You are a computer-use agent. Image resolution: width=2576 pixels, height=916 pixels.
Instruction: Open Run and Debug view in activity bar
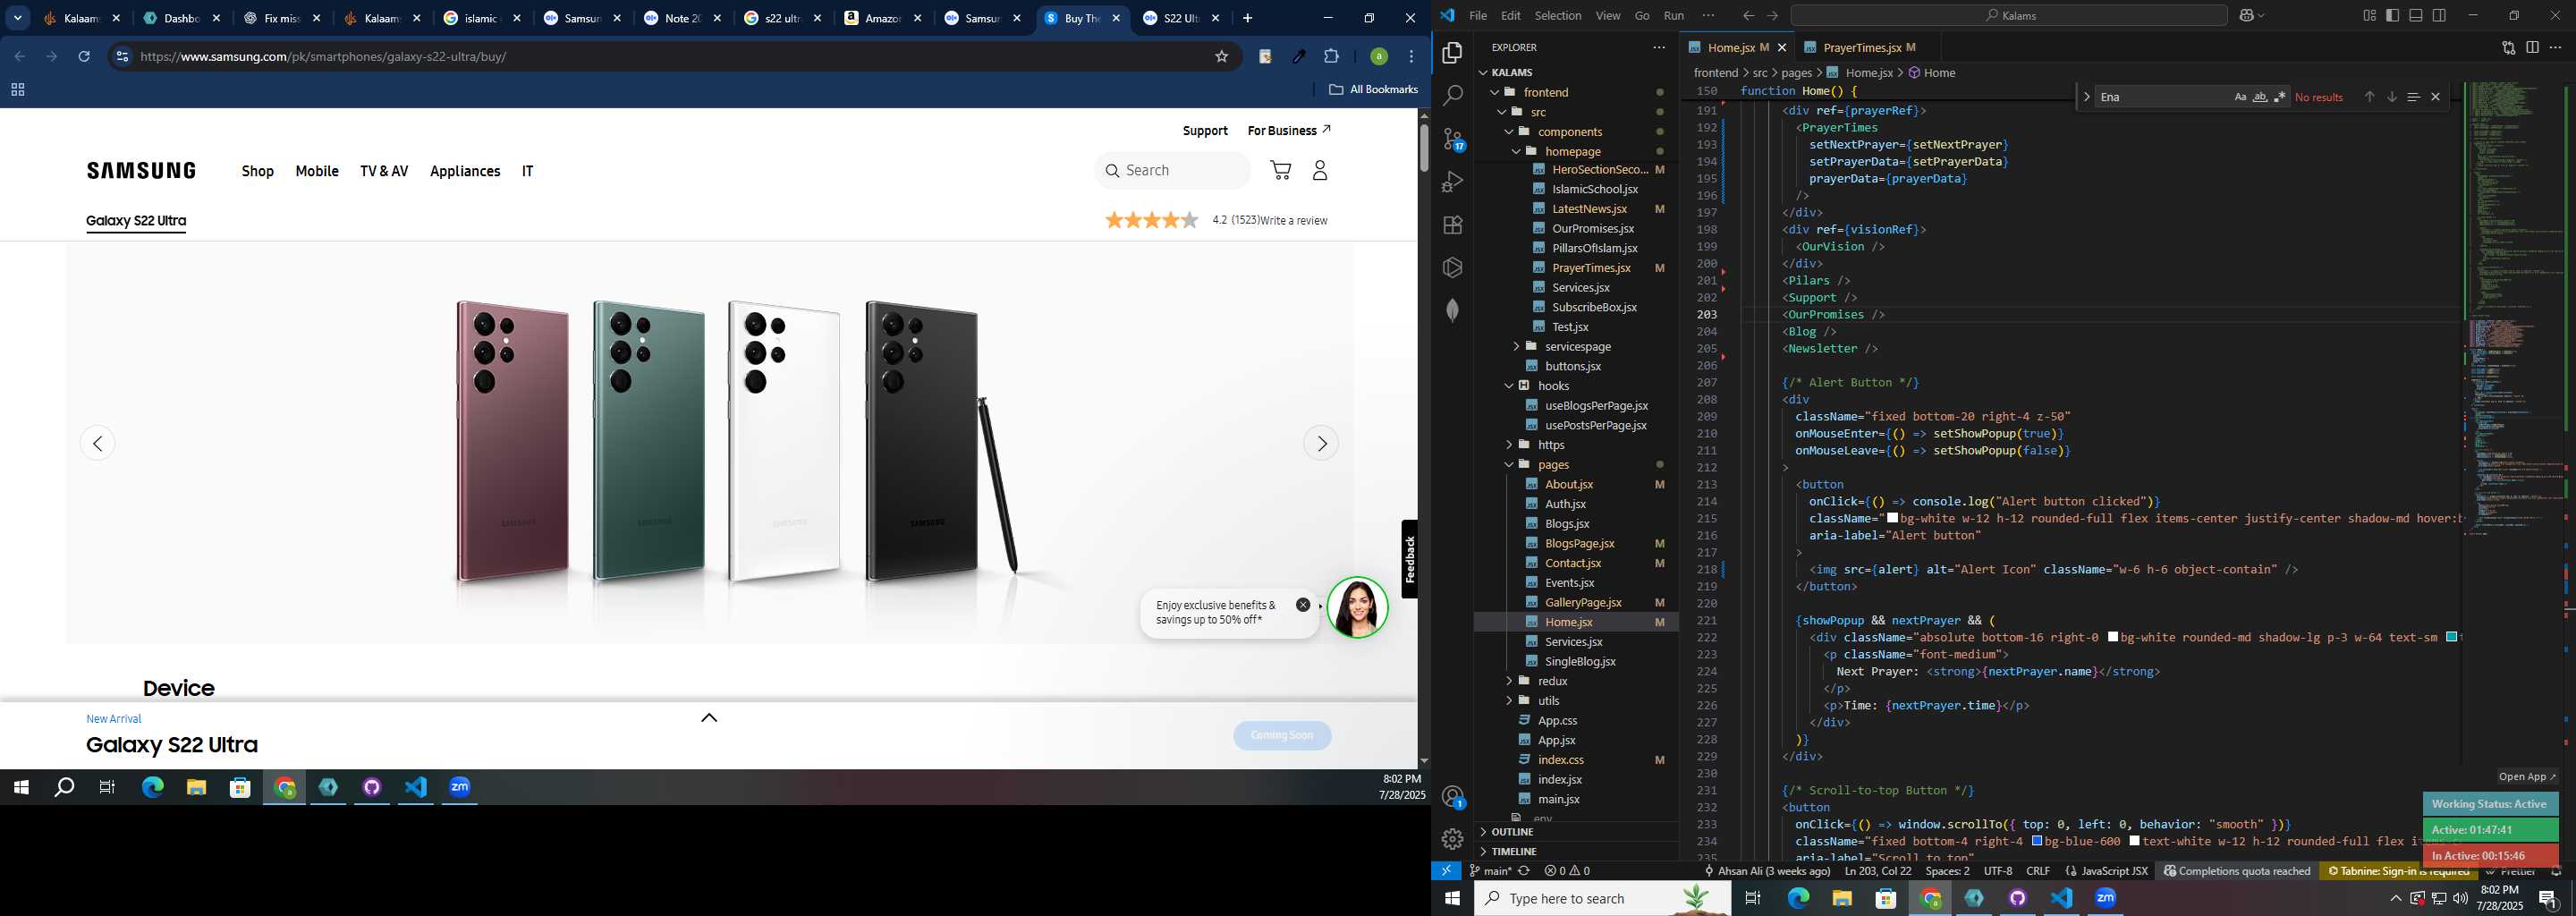coord(1452,182)
